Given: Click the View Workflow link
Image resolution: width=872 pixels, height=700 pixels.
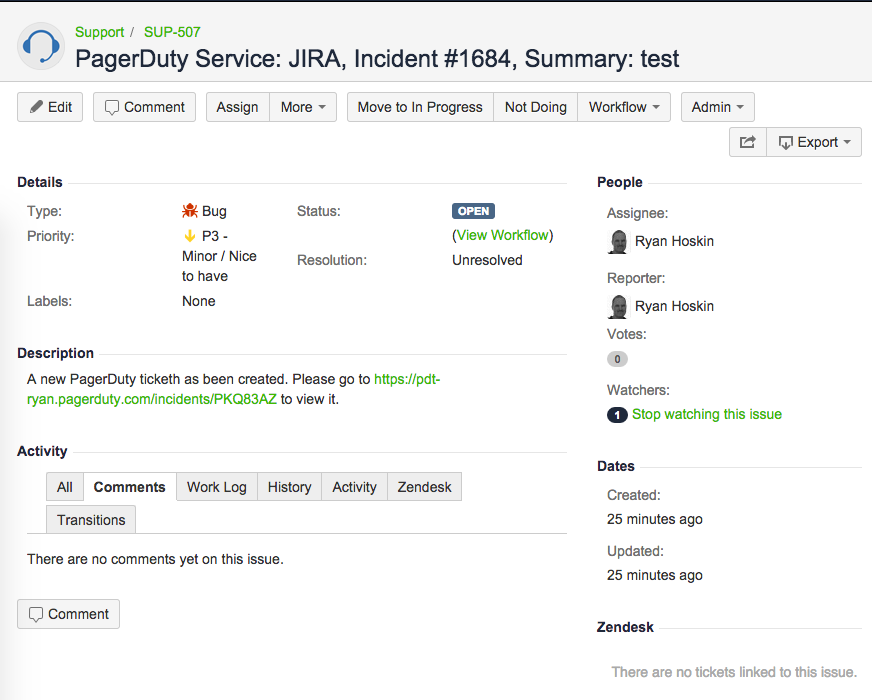Looking at the screenshot, I should pos(502,235).
